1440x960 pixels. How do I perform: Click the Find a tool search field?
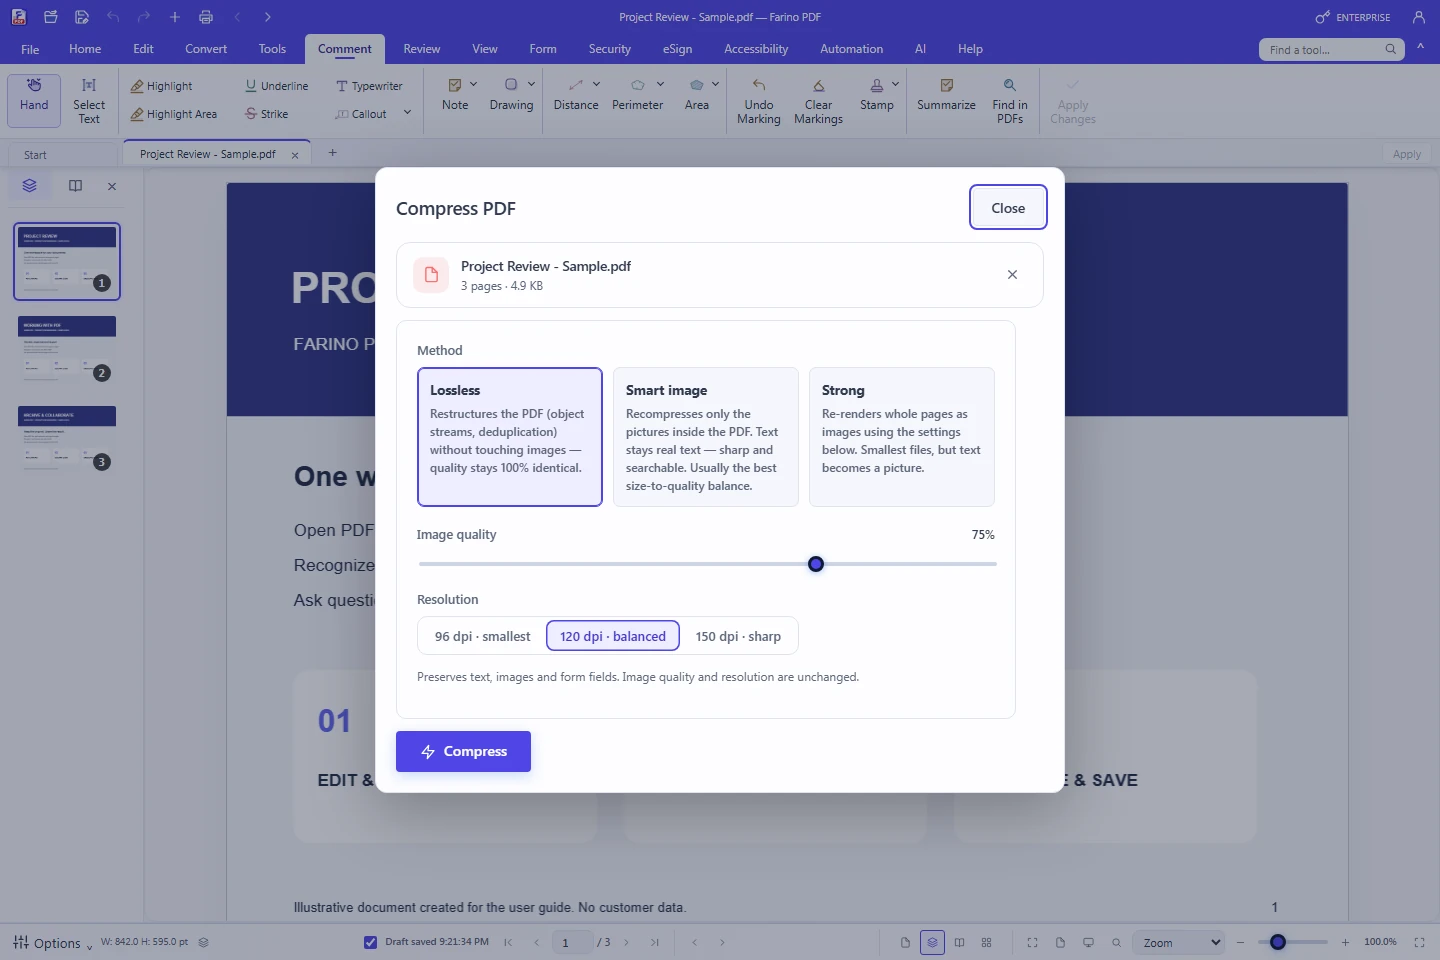1332,49
